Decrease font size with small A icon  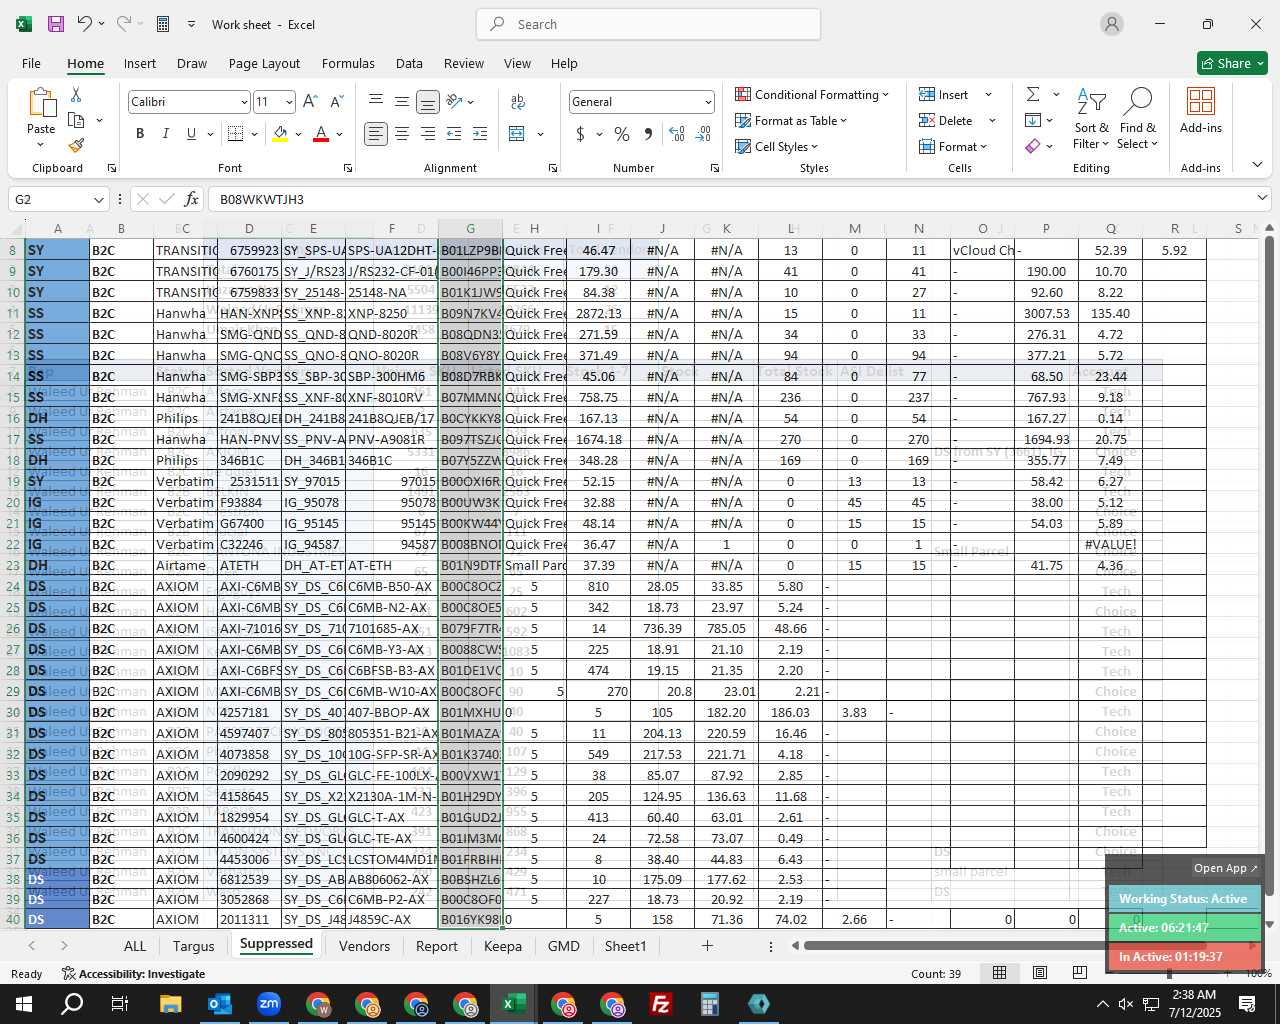(x=336, y=102)
